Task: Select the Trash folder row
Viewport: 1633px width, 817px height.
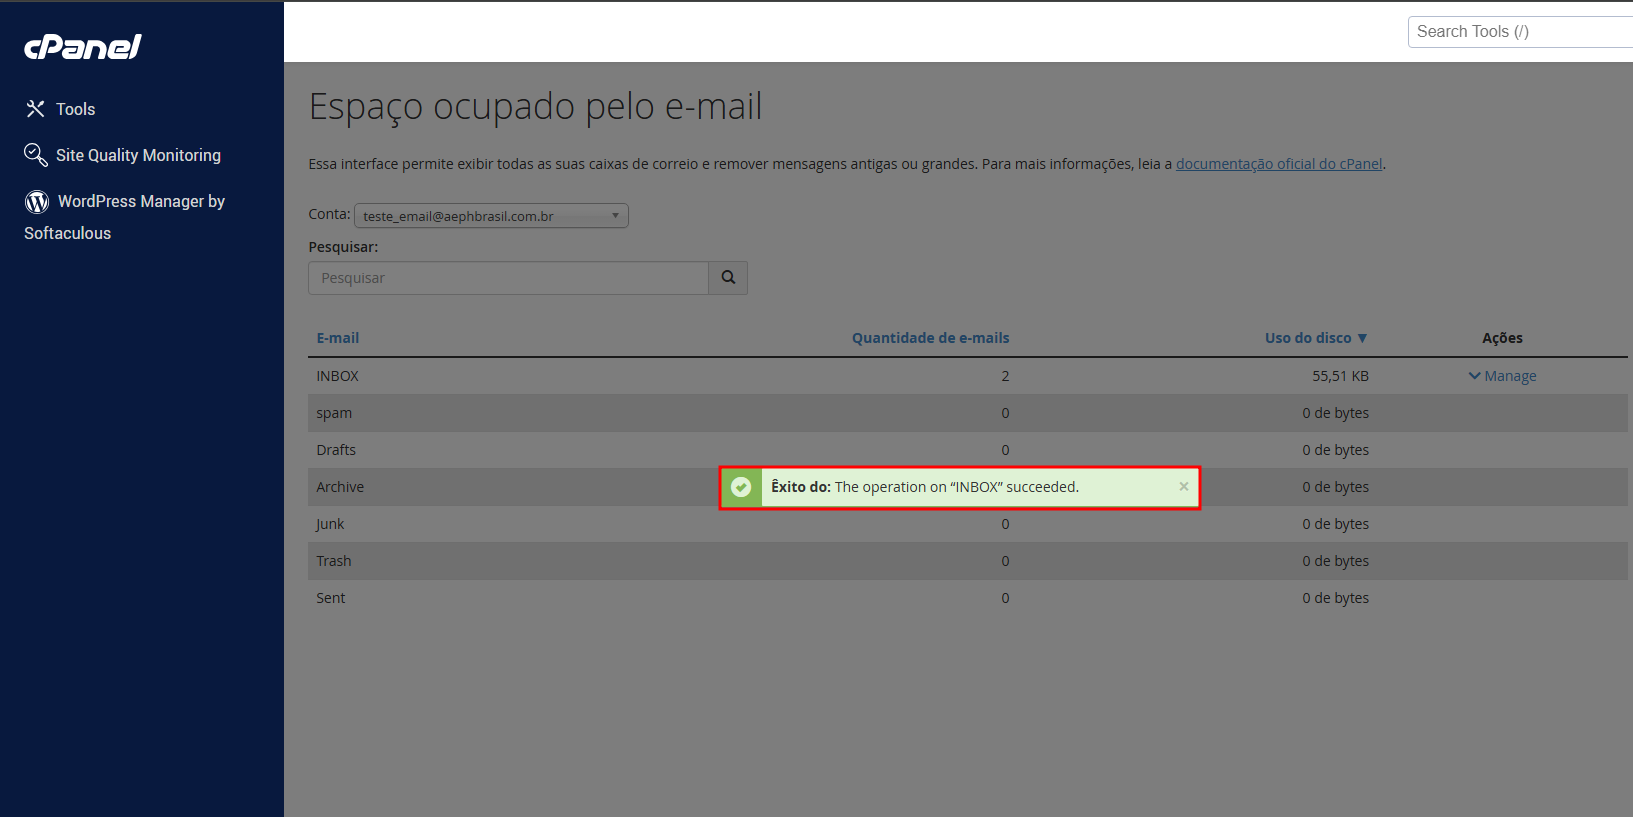Action: coord(967,561)
